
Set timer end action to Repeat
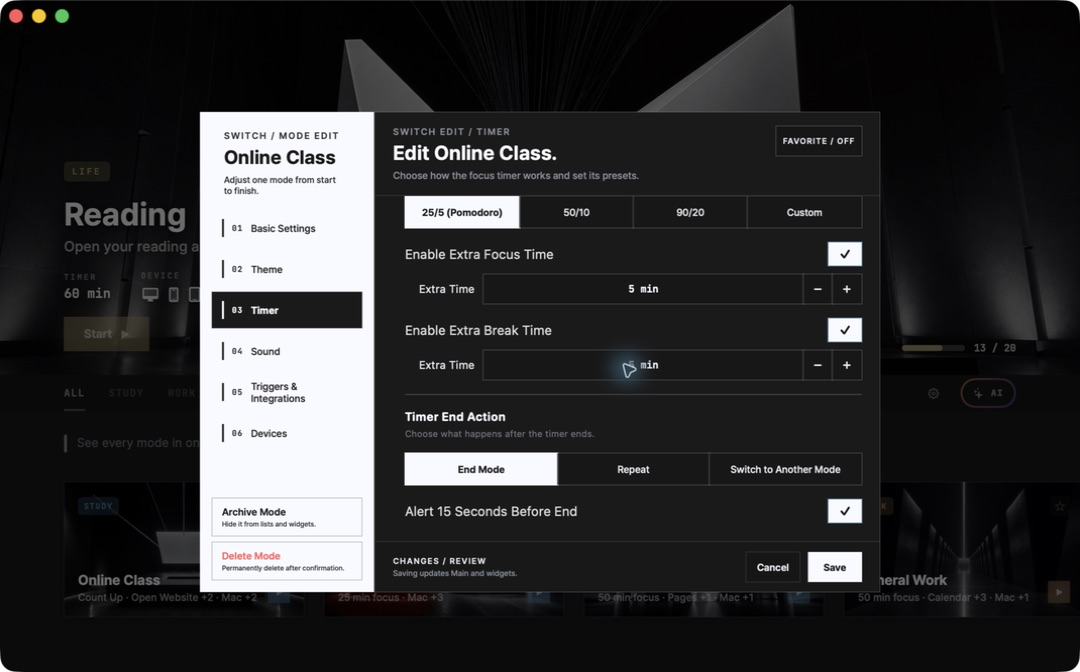pos(633,469)
